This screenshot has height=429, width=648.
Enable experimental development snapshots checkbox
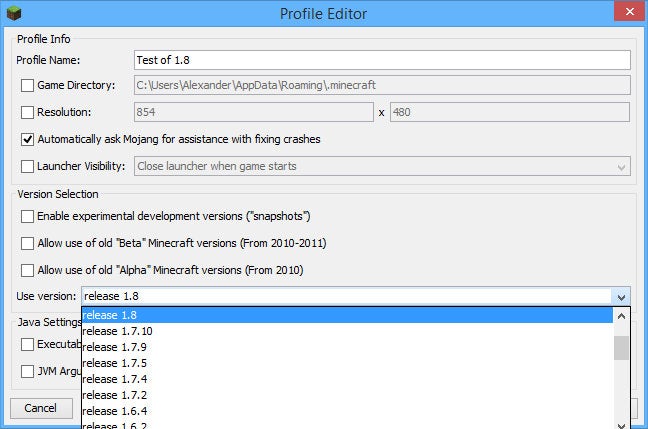[27, 216]
